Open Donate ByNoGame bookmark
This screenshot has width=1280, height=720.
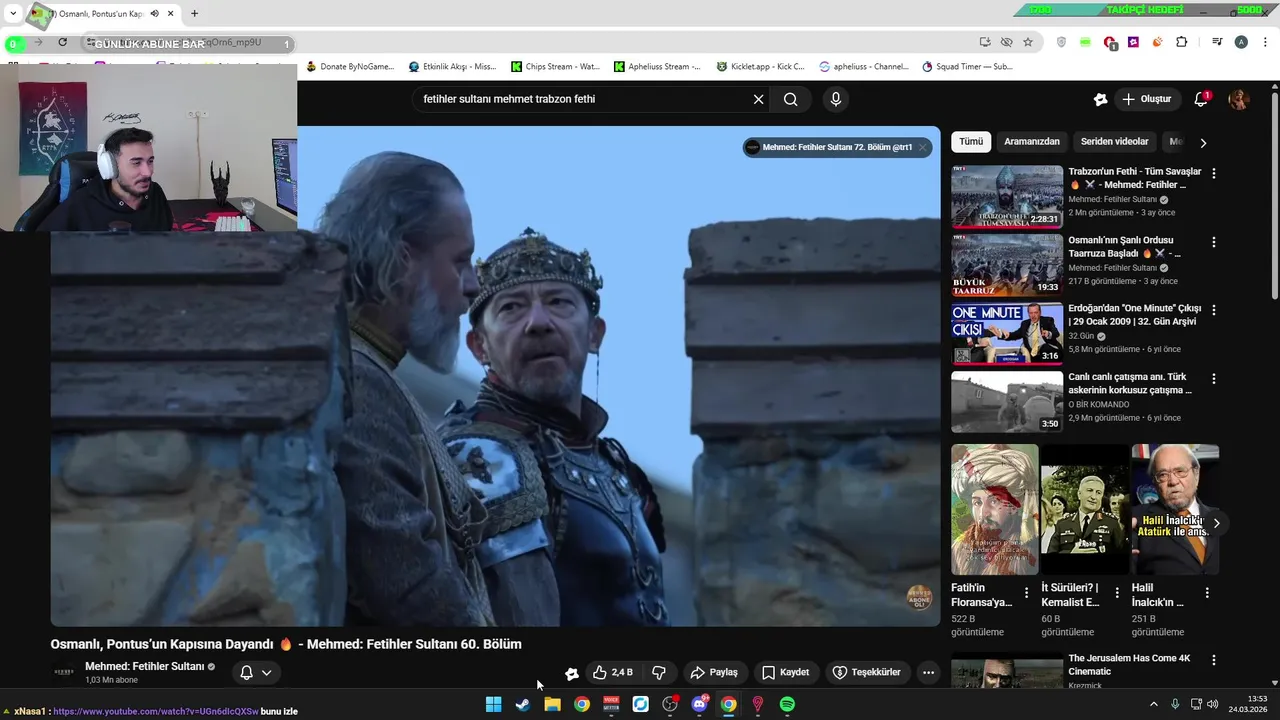[350, 67]
